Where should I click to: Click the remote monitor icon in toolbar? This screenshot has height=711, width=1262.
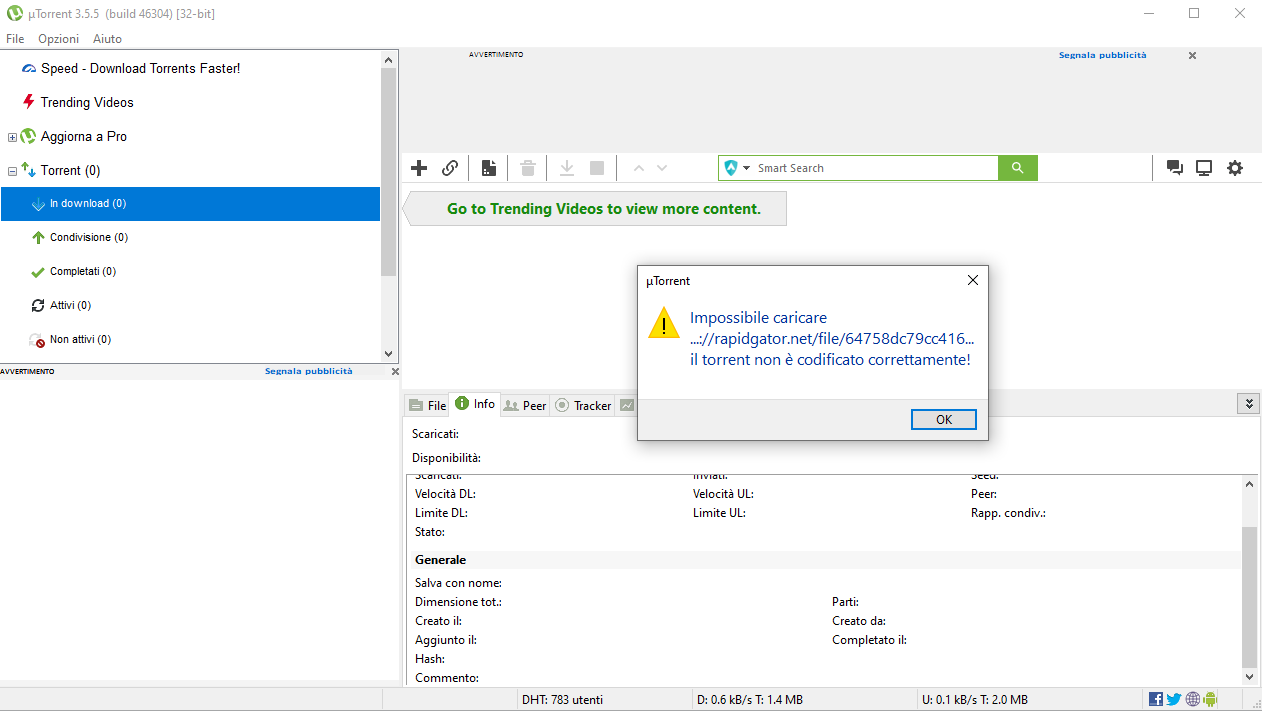pos(1204,168)
